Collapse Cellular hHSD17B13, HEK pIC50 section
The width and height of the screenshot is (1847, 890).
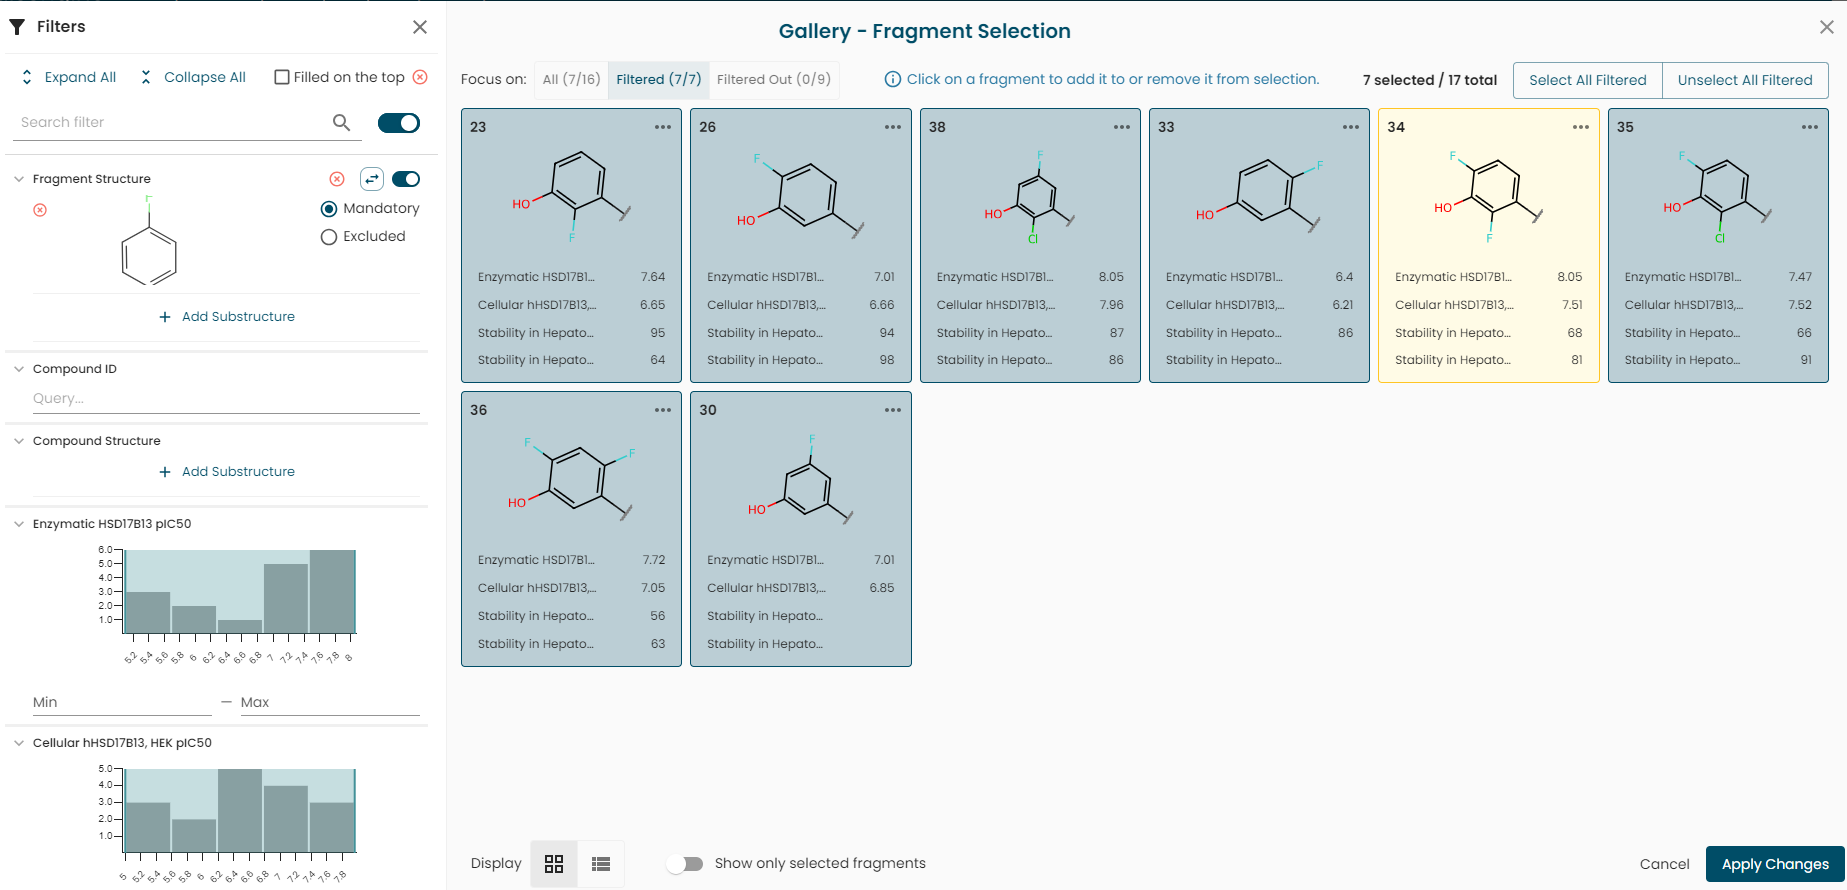pyautogui.click(x=19, y=743)
